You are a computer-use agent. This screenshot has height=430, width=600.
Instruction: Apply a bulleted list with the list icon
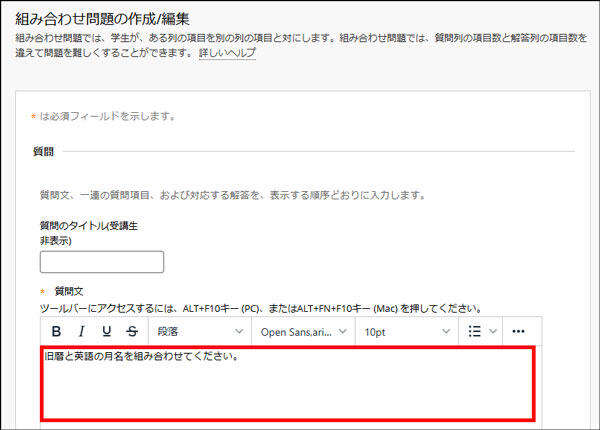(474, 331)
